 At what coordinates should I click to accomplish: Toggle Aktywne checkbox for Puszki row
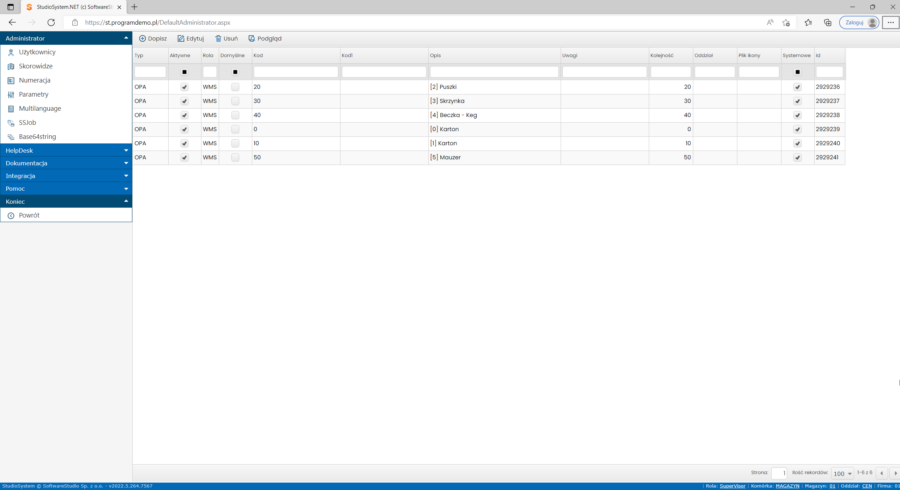pyautogui.click(x=184, y=87)
